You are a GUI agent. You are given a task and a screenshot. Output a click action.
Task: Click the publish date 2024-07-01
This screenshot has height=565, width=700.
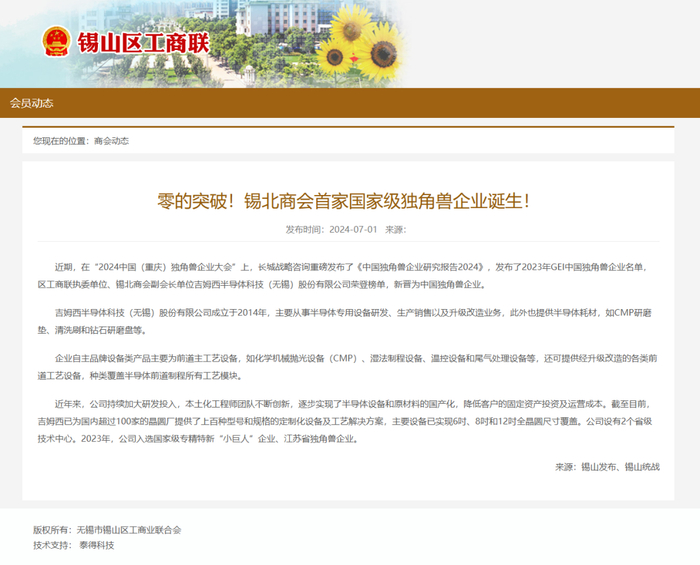pyautogui.click(x=353, y=229)
